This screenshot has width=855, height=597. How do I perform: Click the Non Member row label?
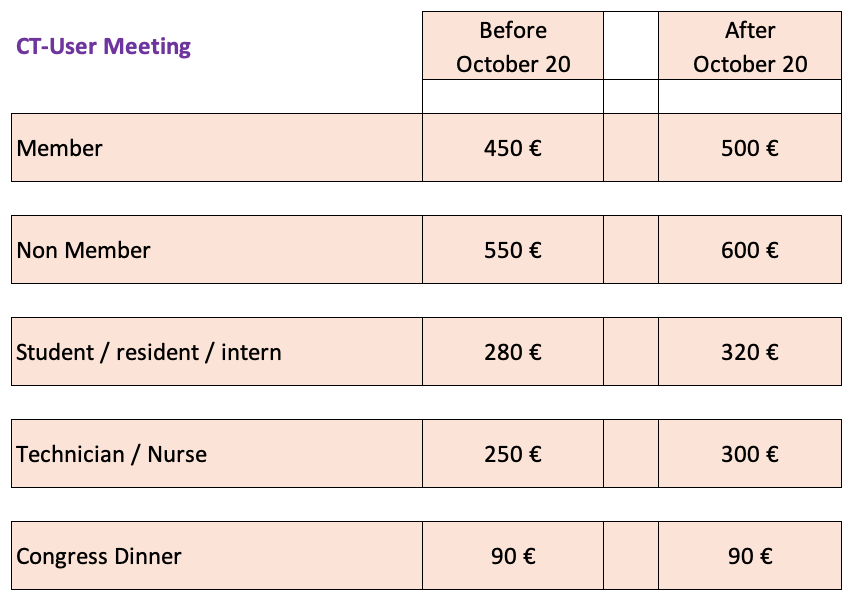[84, 250]
